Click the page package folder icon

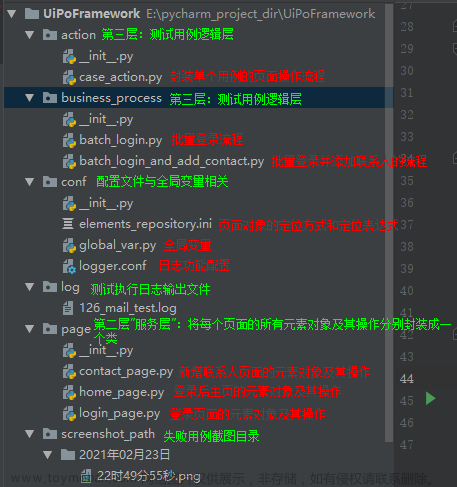50,329
